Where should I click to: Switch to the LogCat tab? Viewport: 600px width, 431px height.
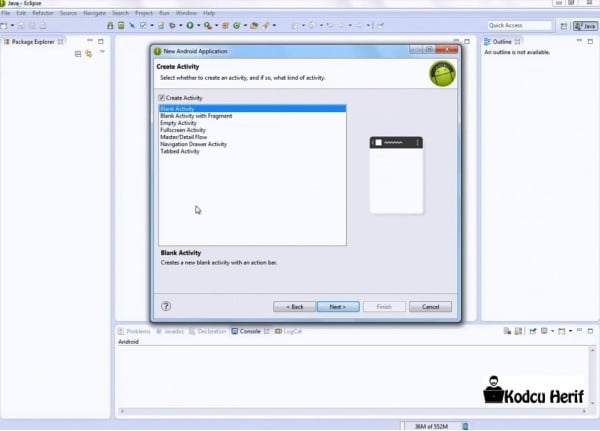click(289, 331)
